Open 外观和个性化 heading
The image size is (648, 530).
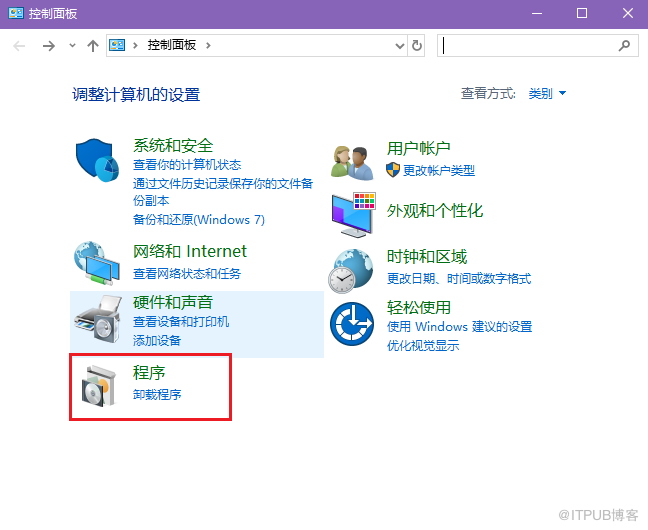[435, 211]
